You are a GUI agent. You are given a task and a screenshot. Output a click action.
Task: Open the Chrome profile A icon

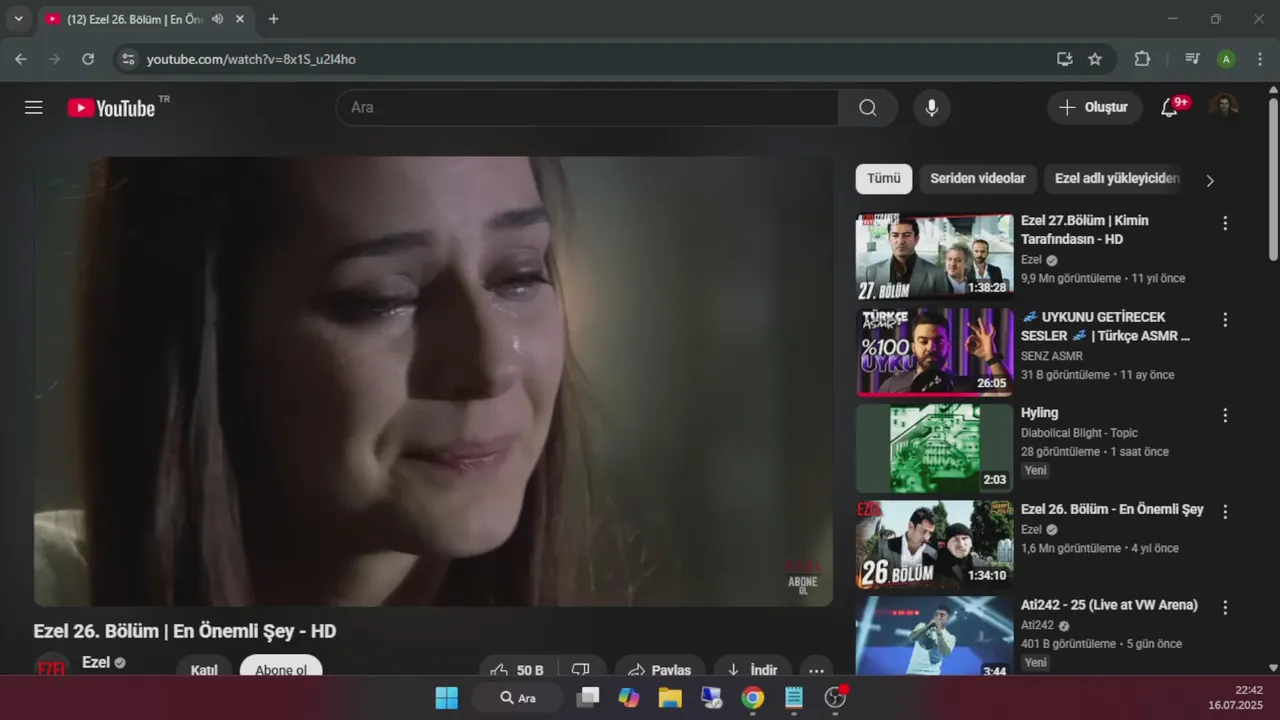tap(1226, 59)
